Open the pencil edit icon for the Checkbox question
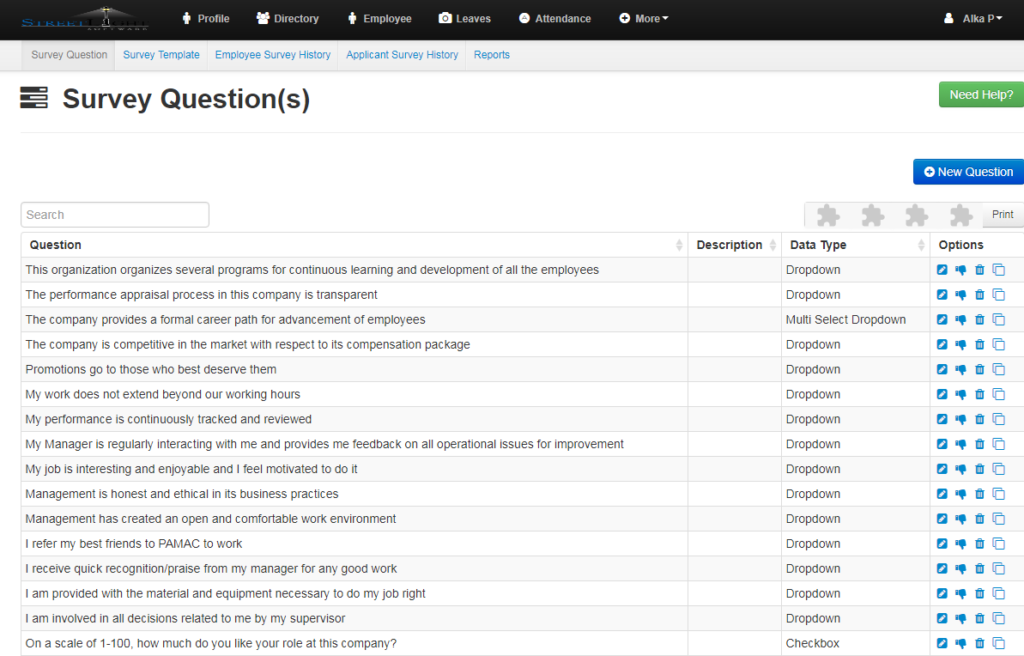Image resolution: width=1024 pixels, height=656 pixels. 942,643
